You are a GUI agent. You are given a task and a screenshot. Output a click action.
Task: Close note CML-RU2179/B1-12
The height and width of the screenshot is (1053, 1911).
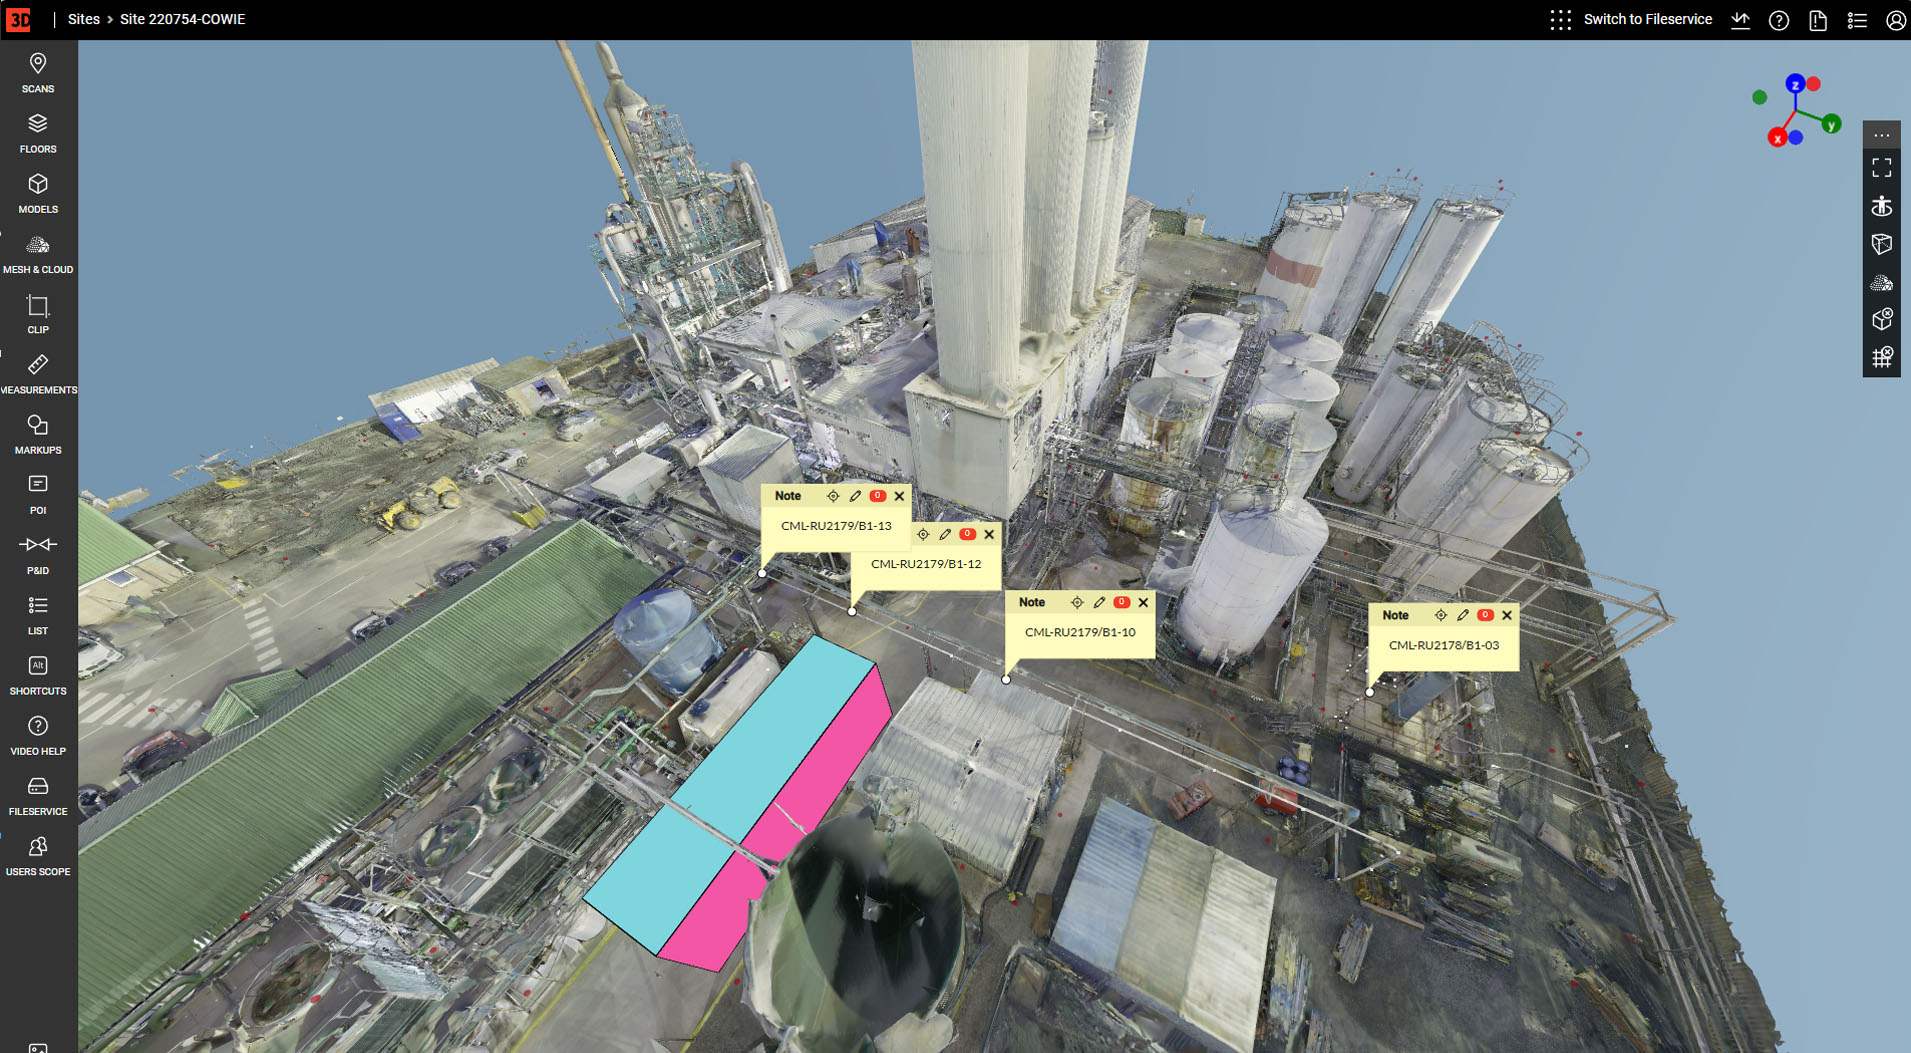[x=989, y=534]
